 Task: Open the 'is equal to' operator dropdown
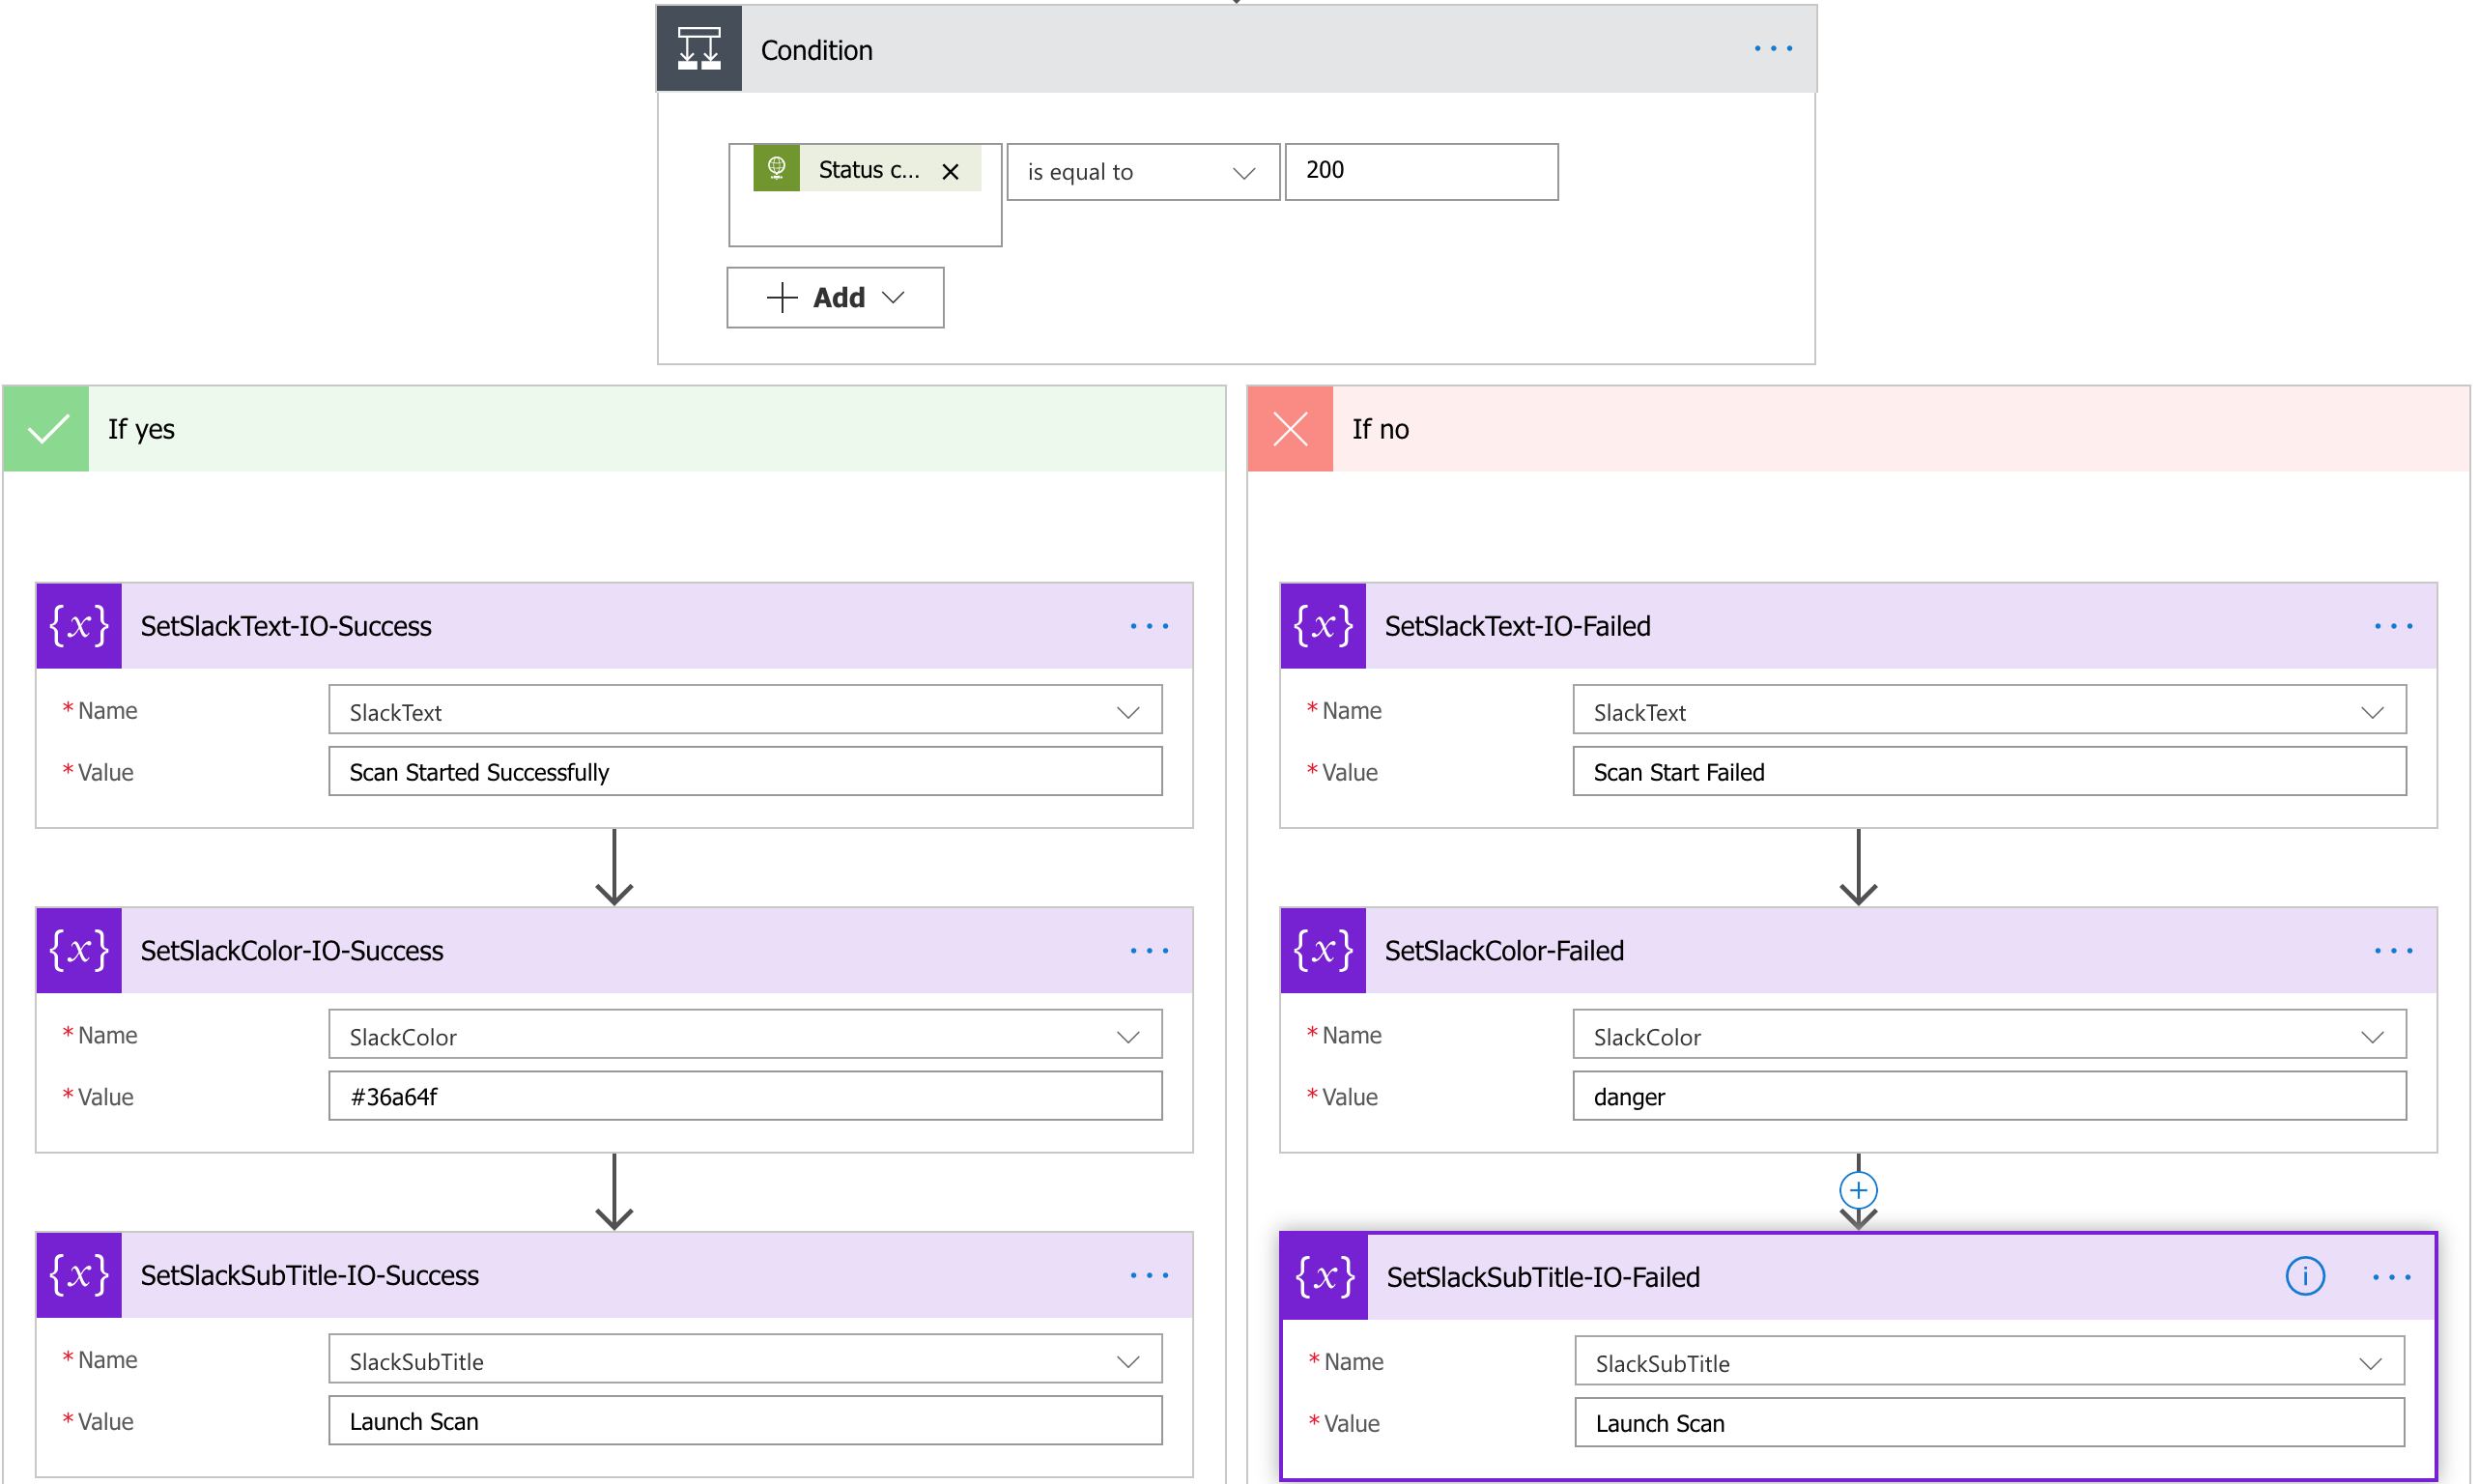click(1142, 172)
